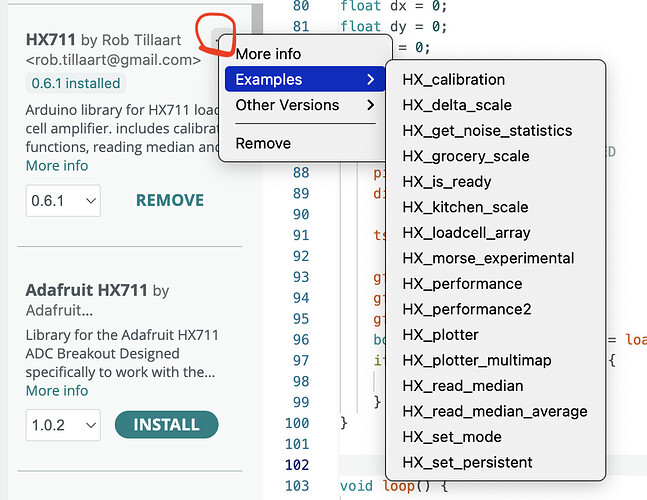Click the Other Versions arrow chevron
647x500 pixels.
(x=370, y=105)
